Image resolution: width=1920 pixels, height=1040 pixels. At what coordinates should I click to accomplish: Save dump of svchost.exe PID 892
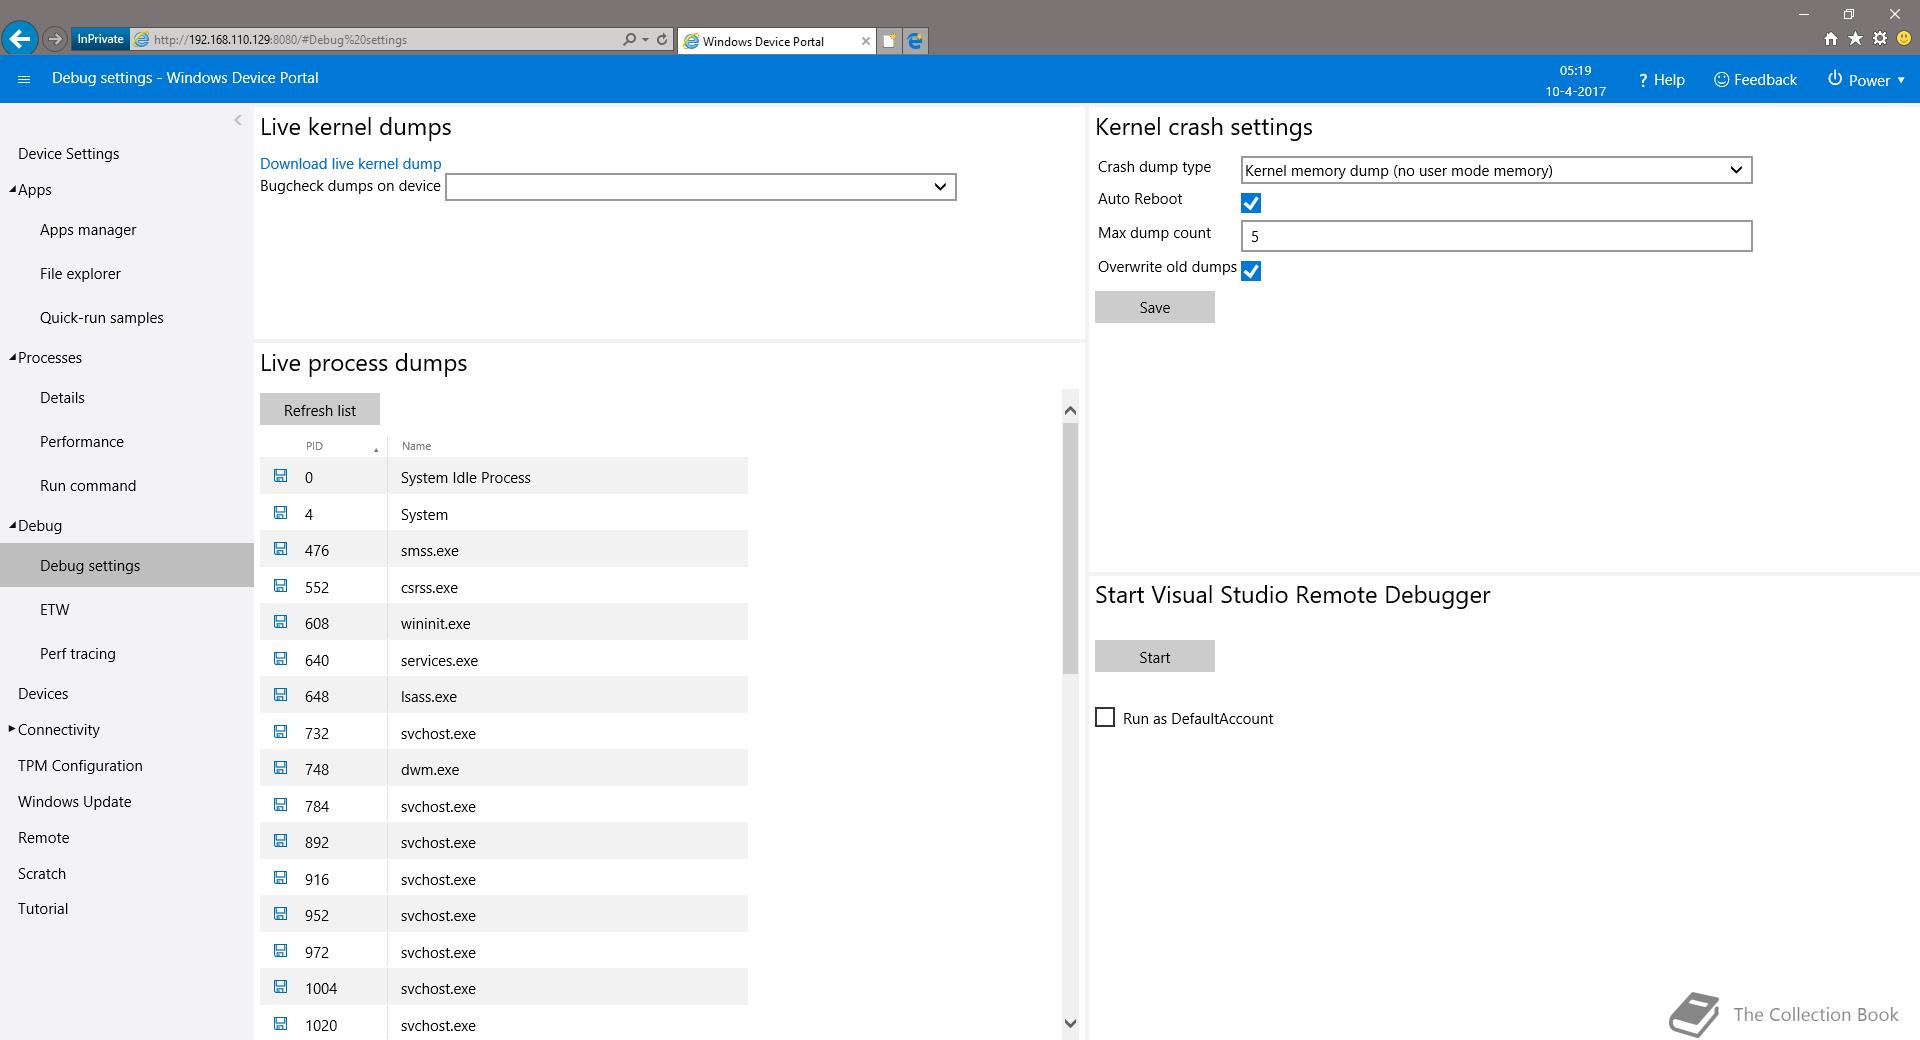click(x=280, y=841)
